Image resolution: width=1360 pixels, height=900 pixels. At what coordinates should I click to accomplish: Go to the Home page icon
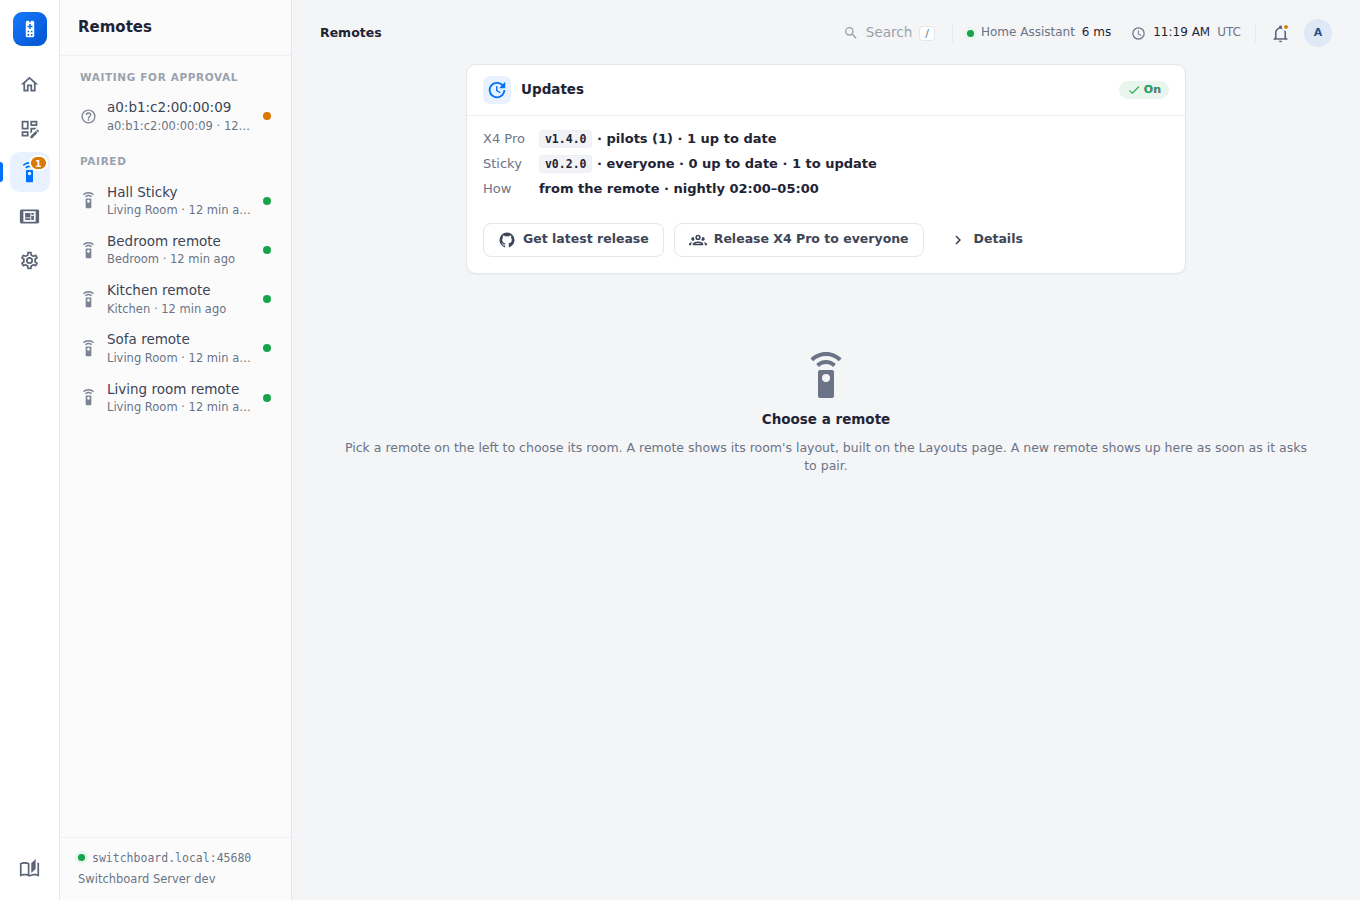tap(30, 85)
